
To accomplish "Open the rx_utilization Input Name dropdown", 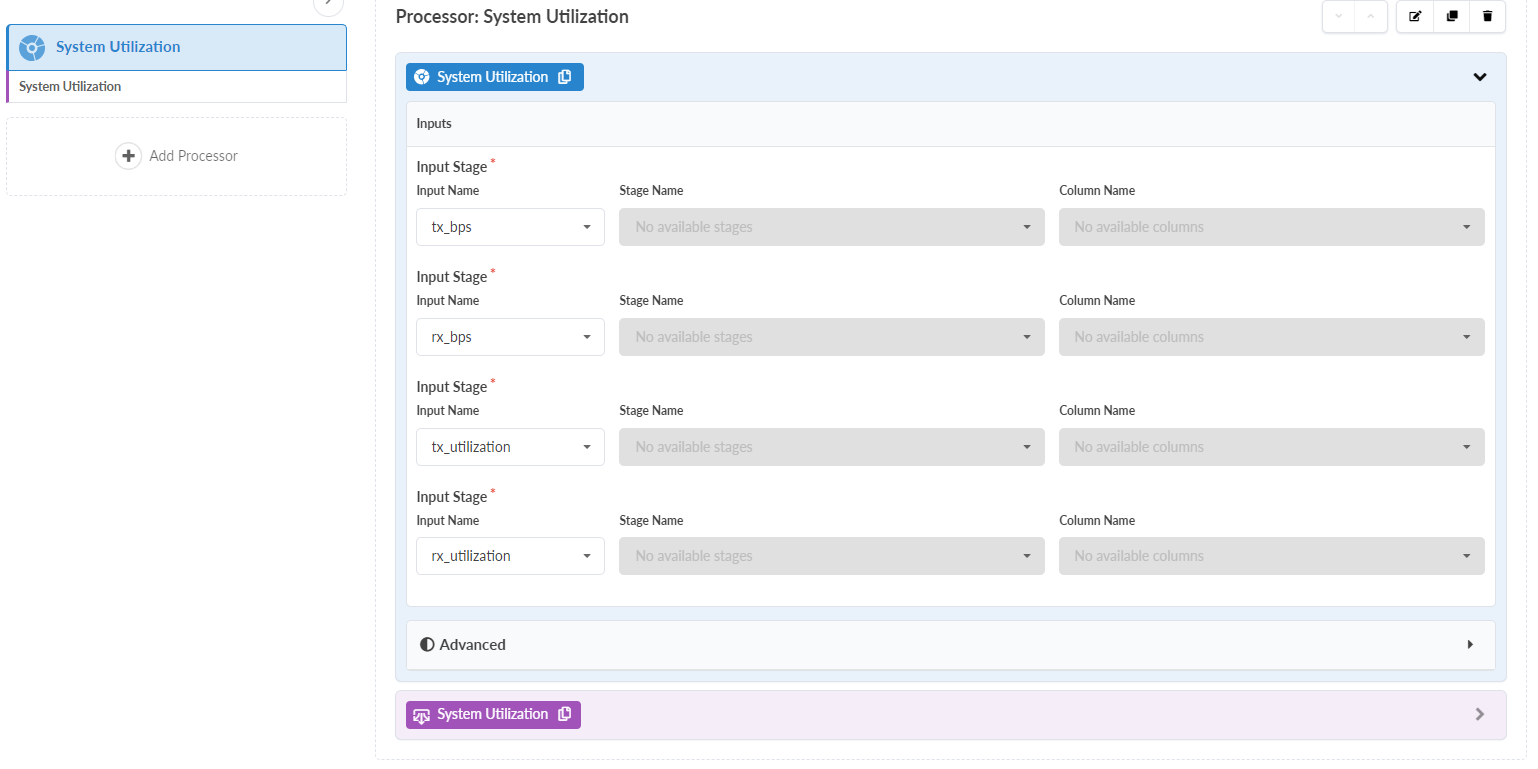I will [510, 556].
